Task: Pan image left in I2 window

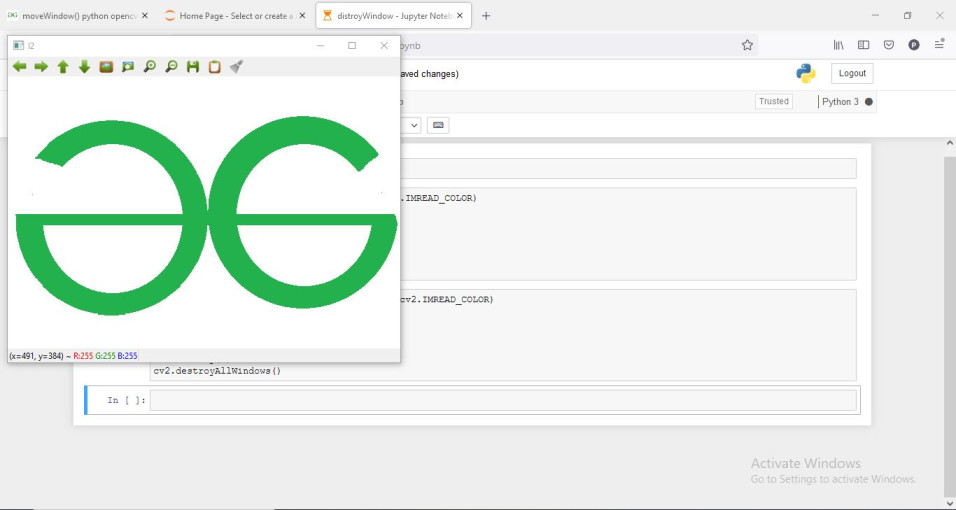Action: pos(20,66)
